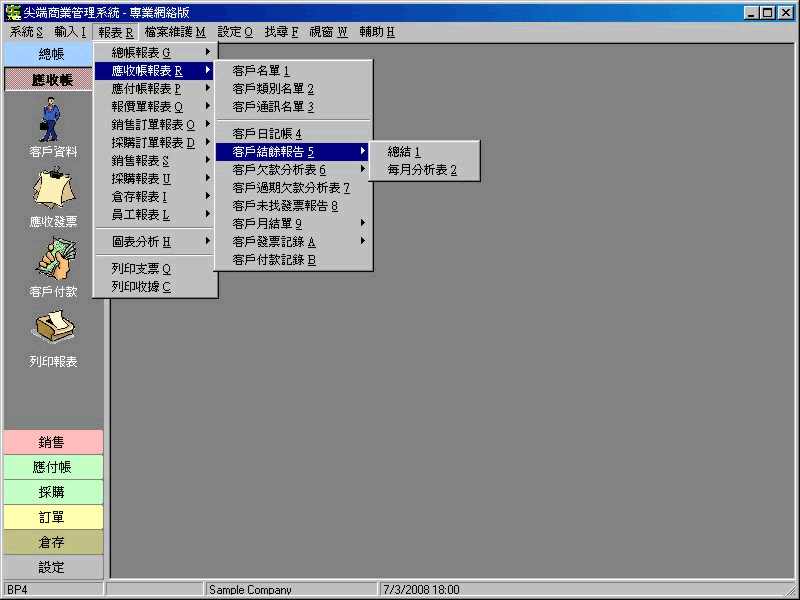
Task: Click the 總帳 general ledger sidebar button
Action: pos(51,54)
